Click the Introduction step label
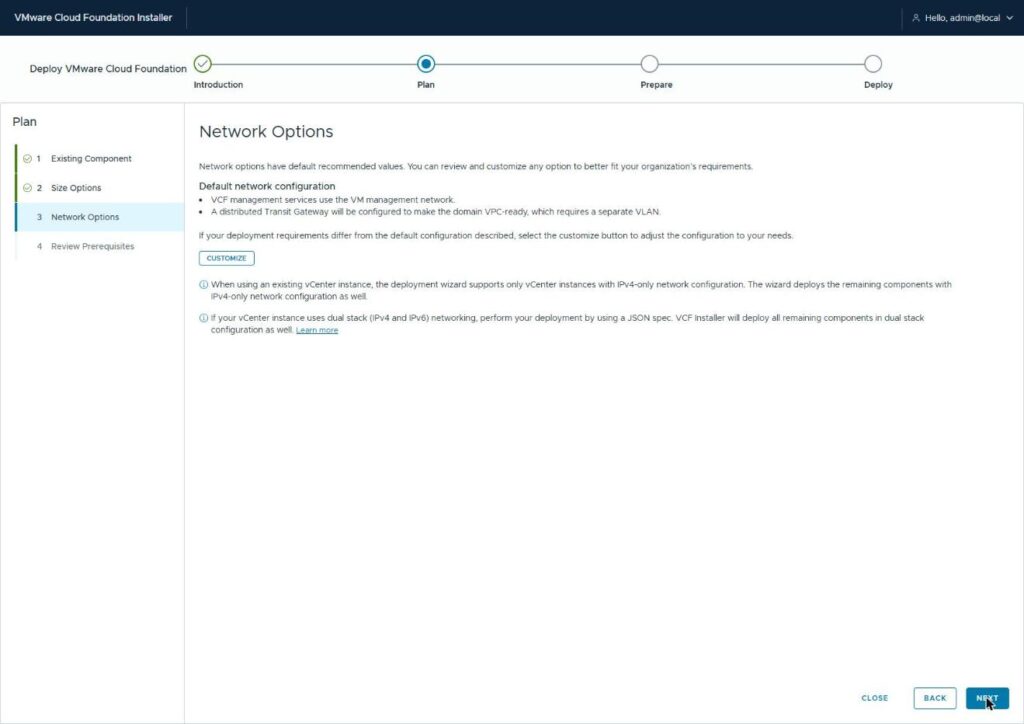1024x724 pixels. [218, 85]
